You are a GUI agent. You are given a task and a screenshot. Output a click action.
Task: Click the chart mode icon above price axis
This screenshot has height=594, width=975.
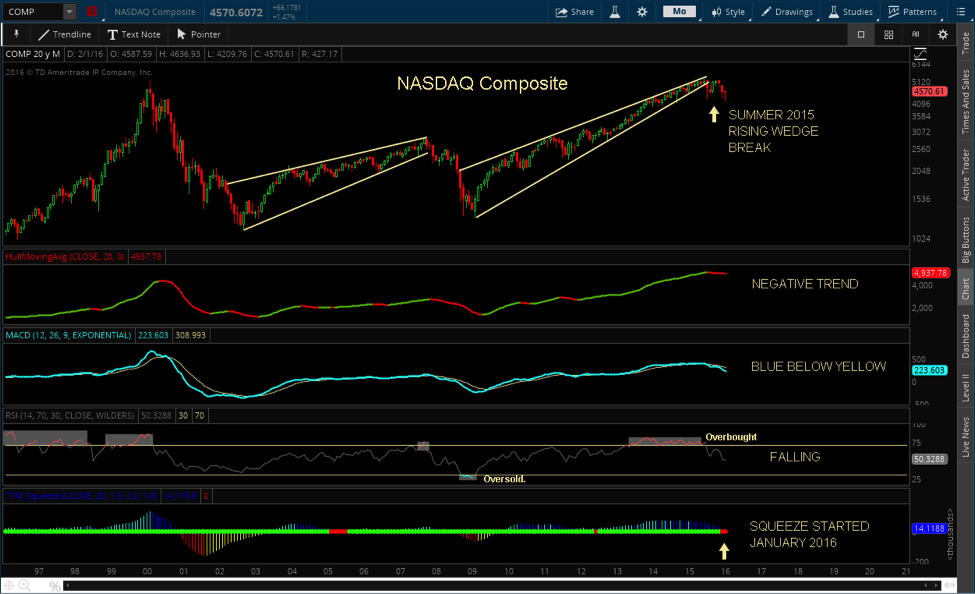pos(920,54)
